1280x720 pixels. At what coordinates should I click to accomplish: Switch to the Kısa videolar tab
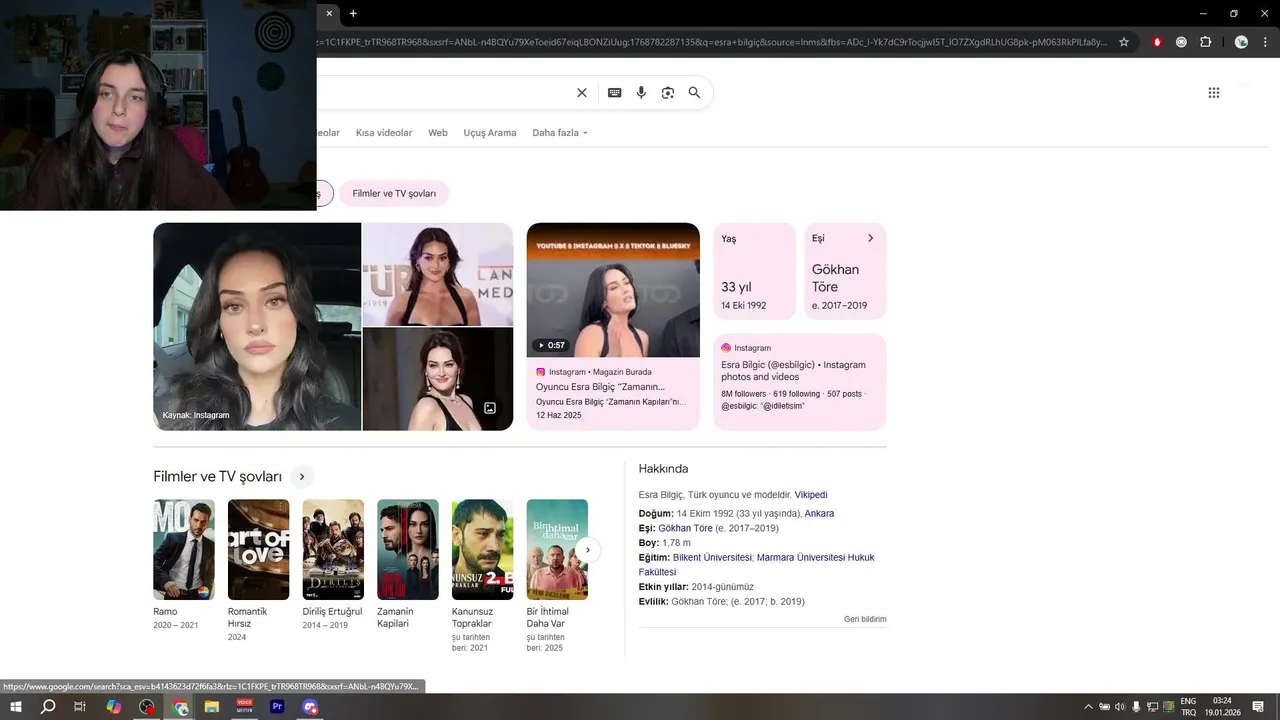384,133
